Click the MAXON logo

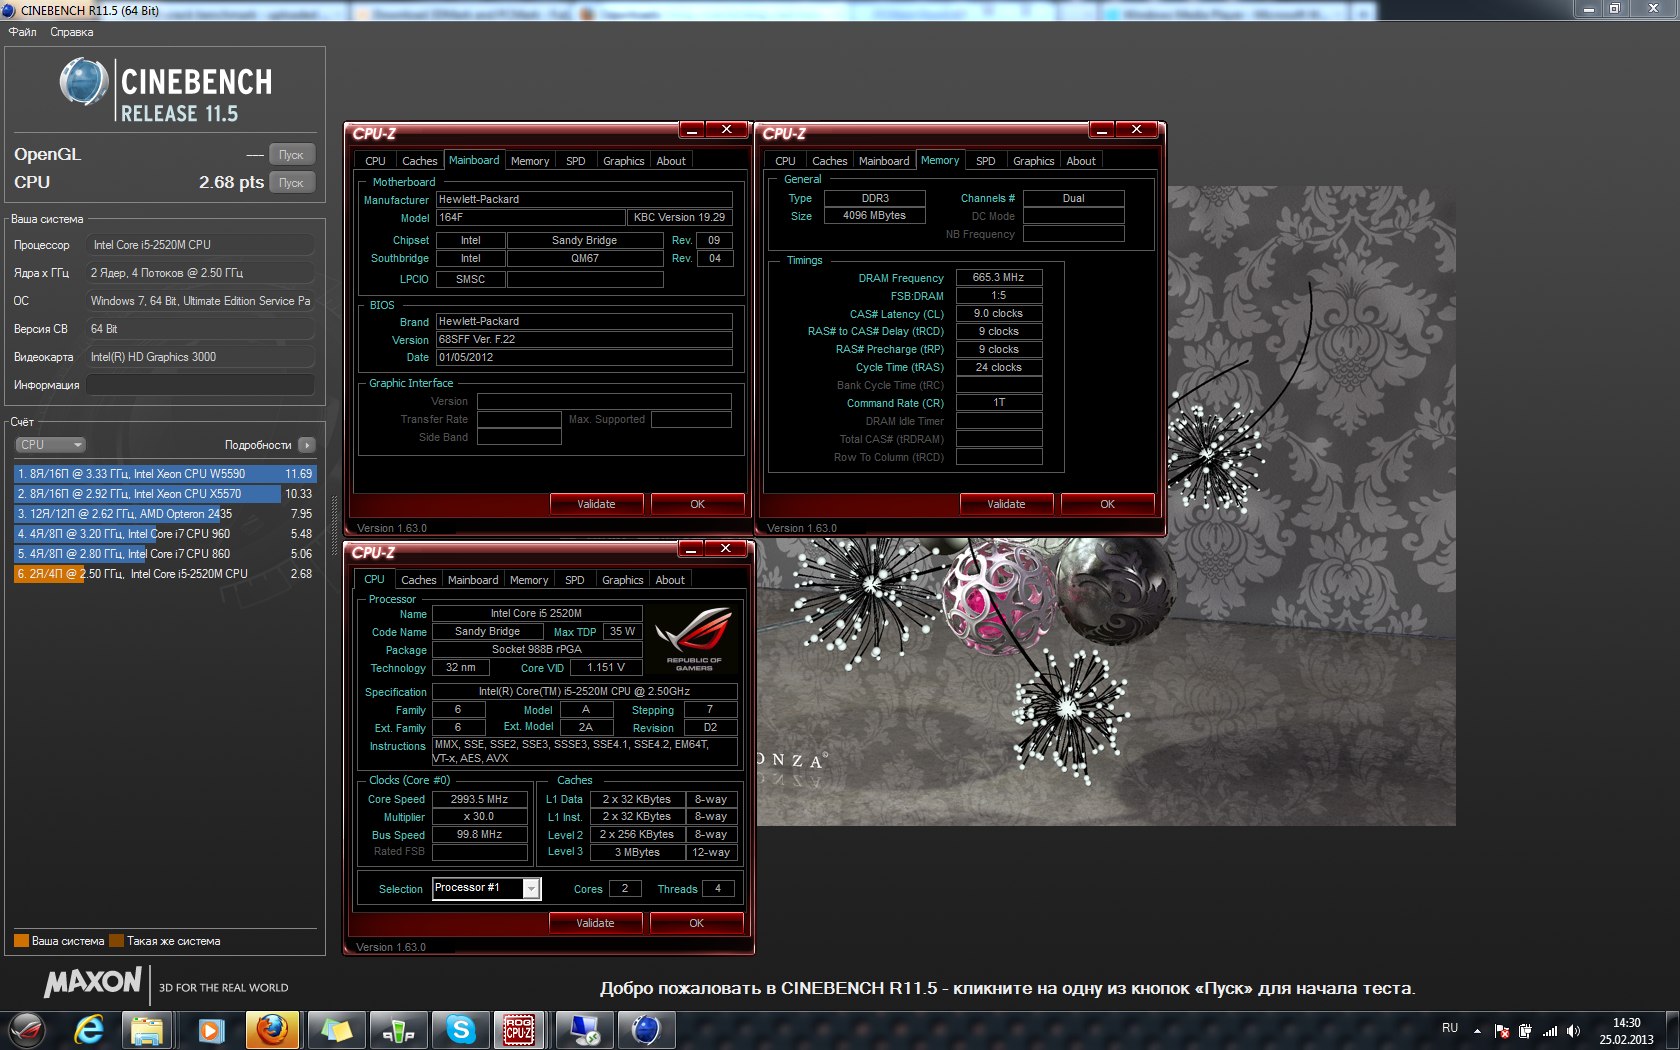tap(93, 984)
